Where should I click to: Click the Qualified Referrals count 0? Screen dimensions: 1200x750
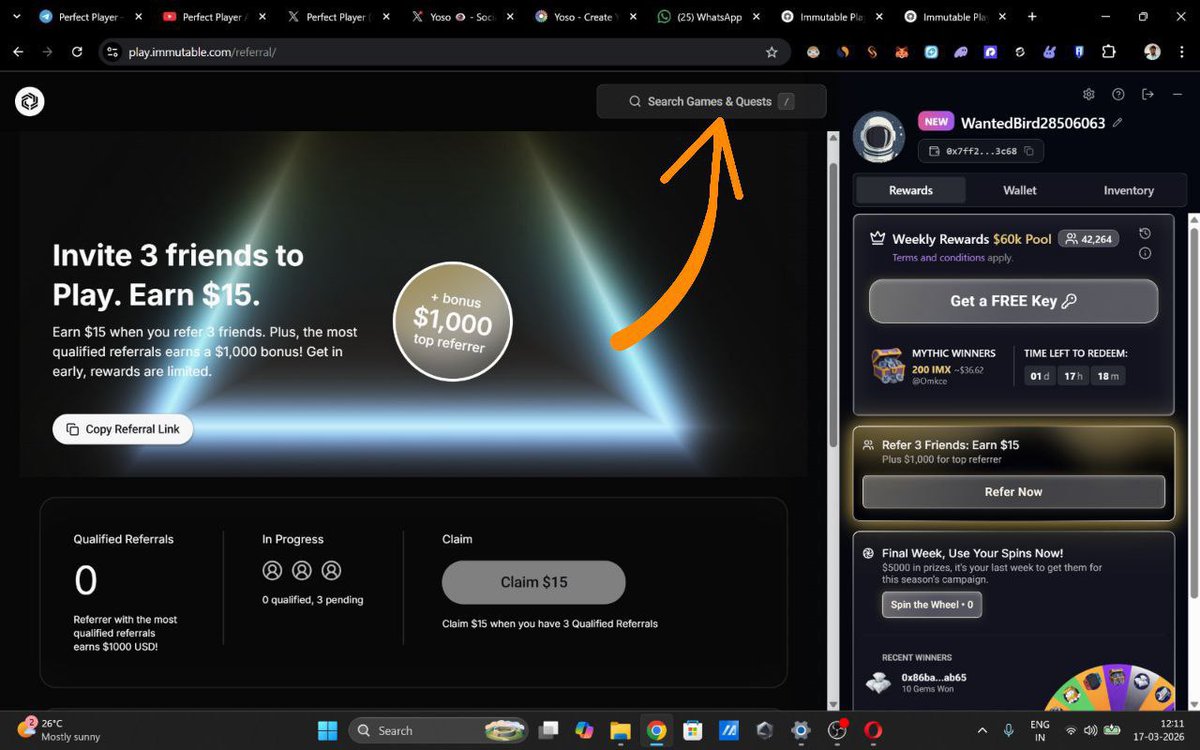[x=86, y=581]
